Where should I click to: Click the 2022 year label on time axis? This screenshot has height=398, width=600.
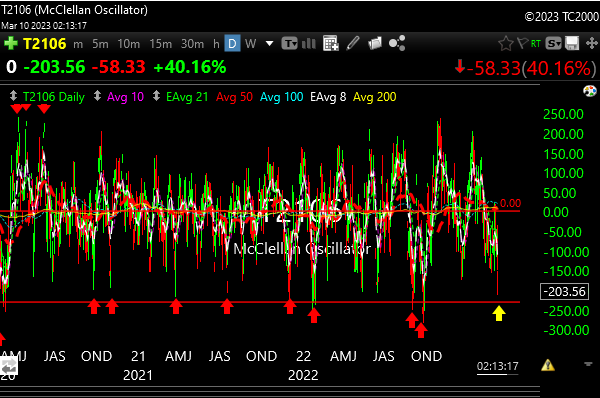303,375
